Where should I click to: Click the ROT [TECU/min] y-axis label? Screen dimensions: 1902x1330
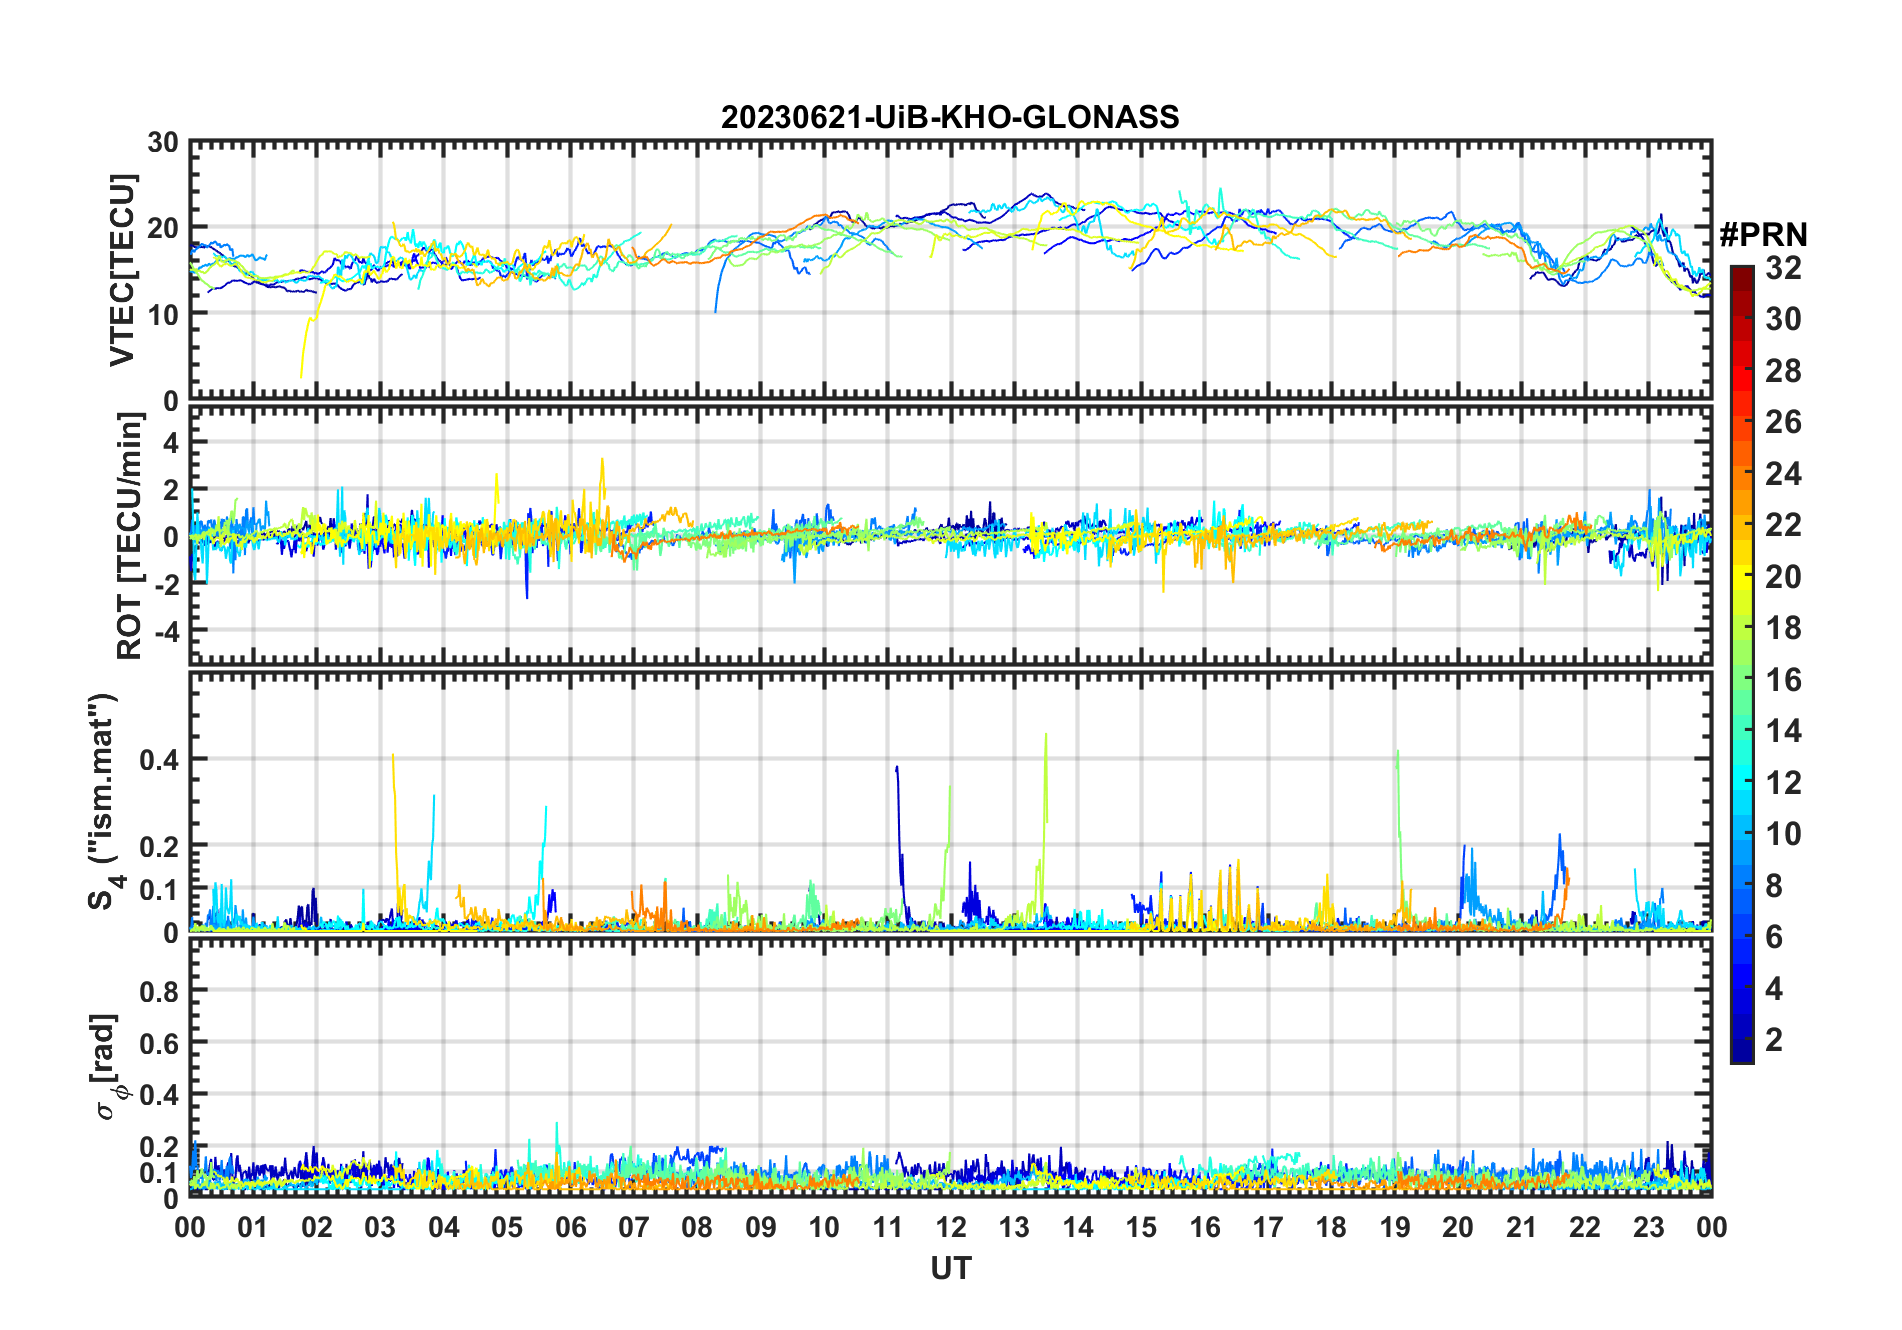(x=129, y=536)
